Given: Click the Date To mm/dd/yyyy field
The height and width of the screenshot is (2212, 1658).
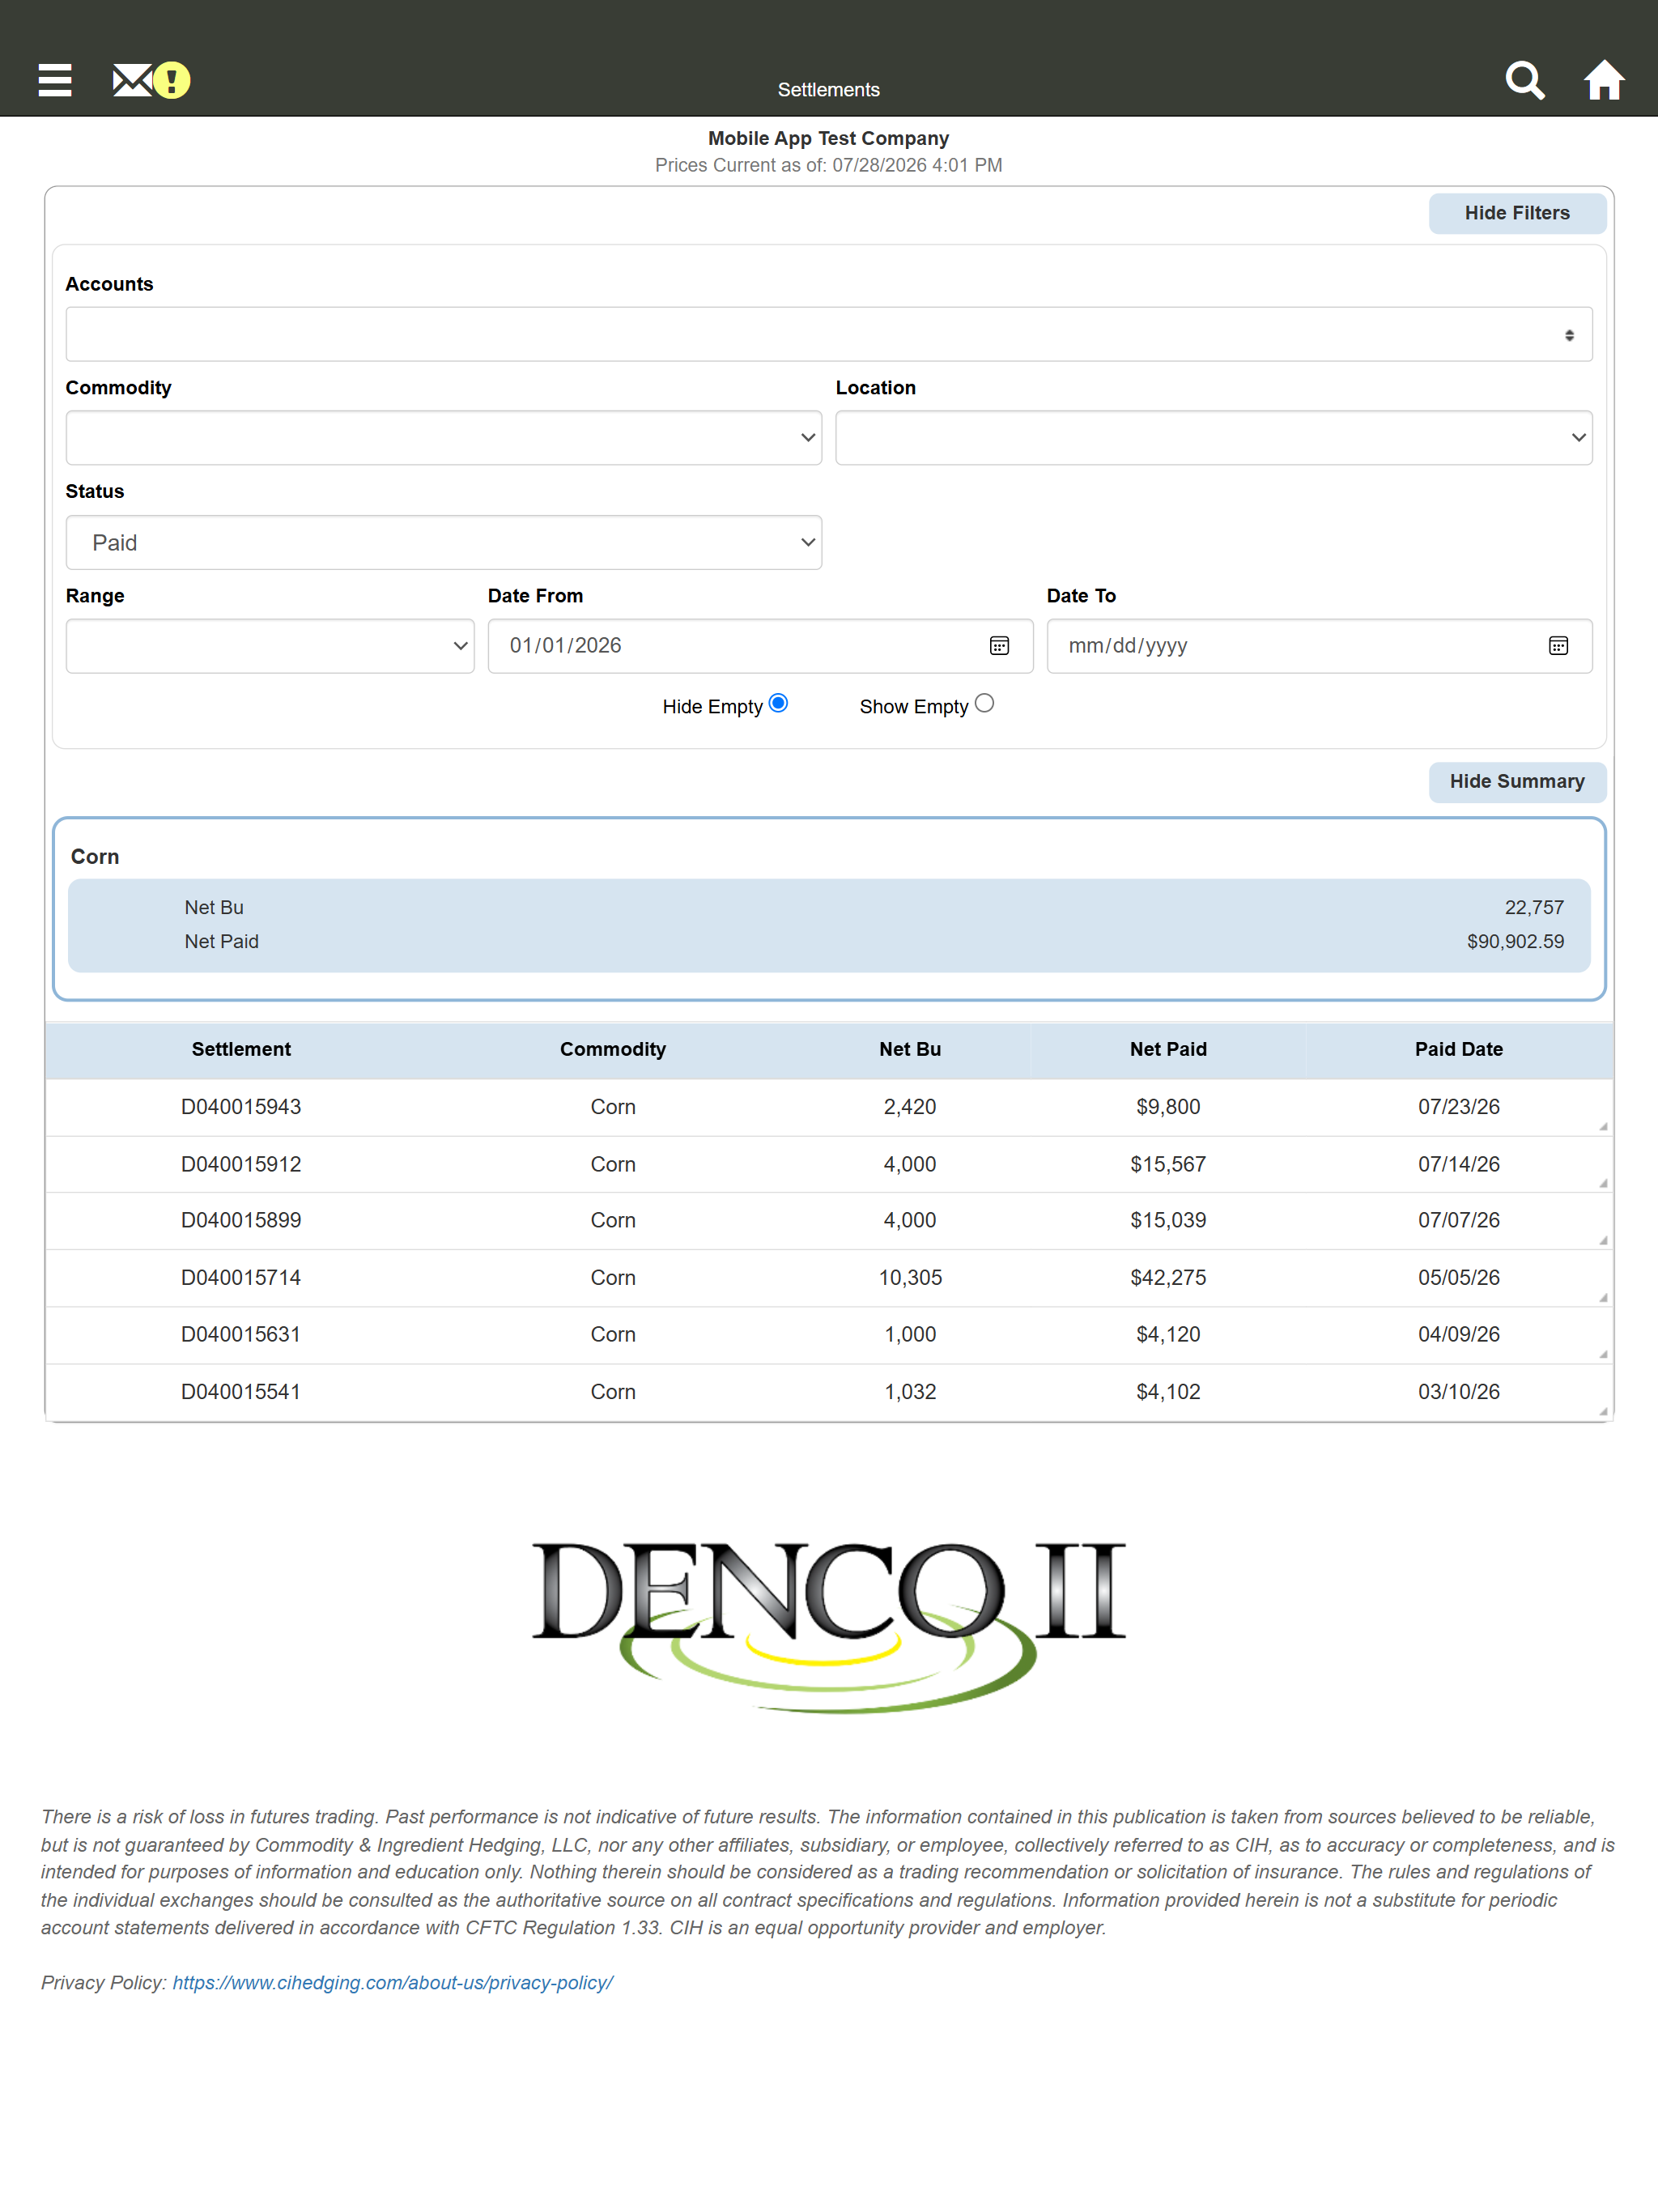Looking at the screenshot, I should tap(1319, 646).
